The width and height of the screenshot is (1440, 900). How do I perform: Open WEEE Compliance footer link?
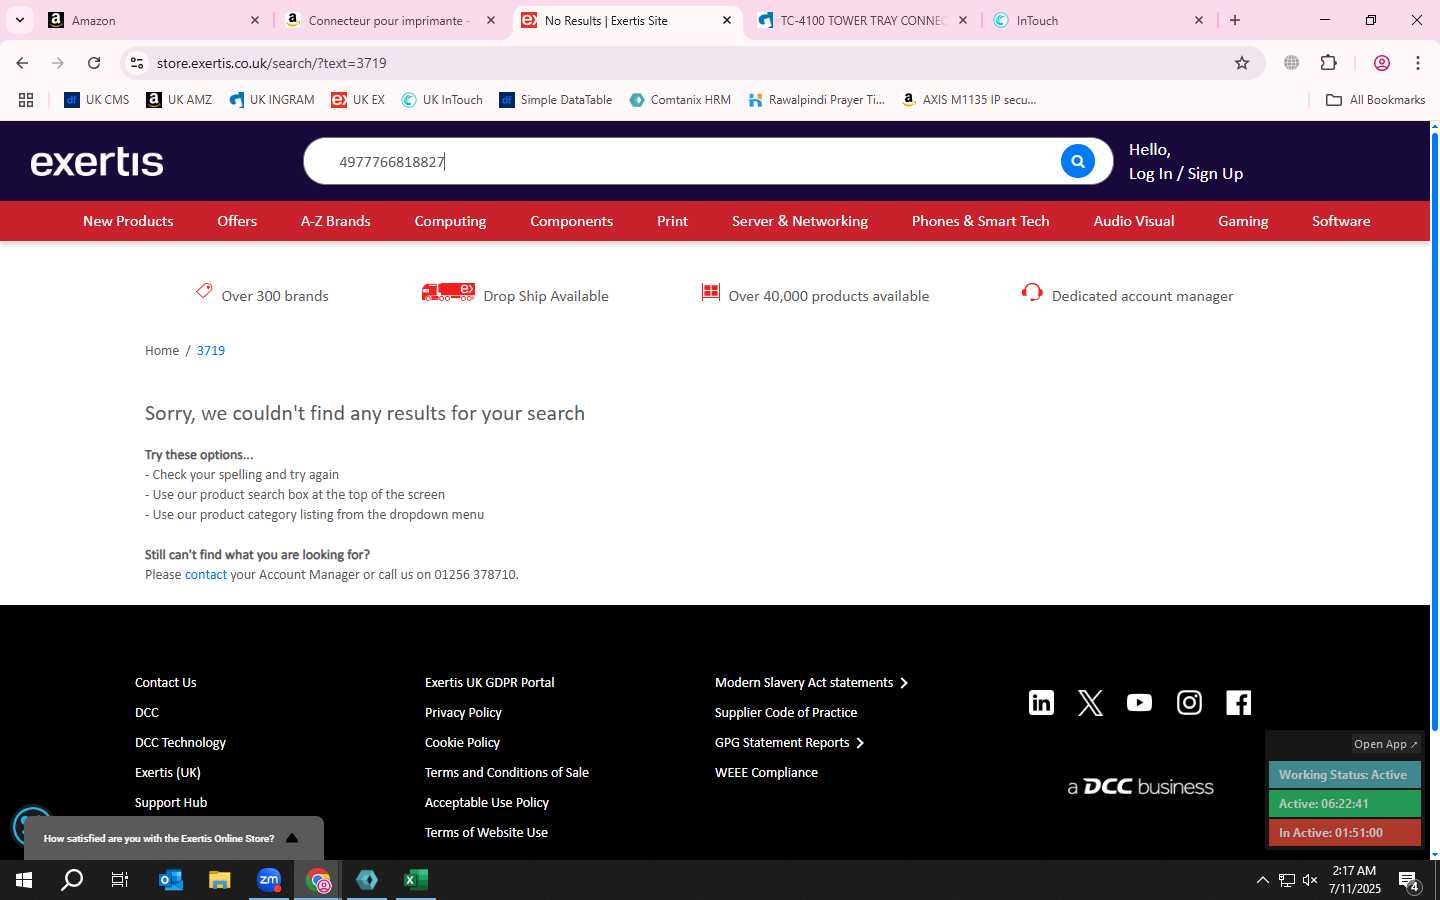coord(766,773)
